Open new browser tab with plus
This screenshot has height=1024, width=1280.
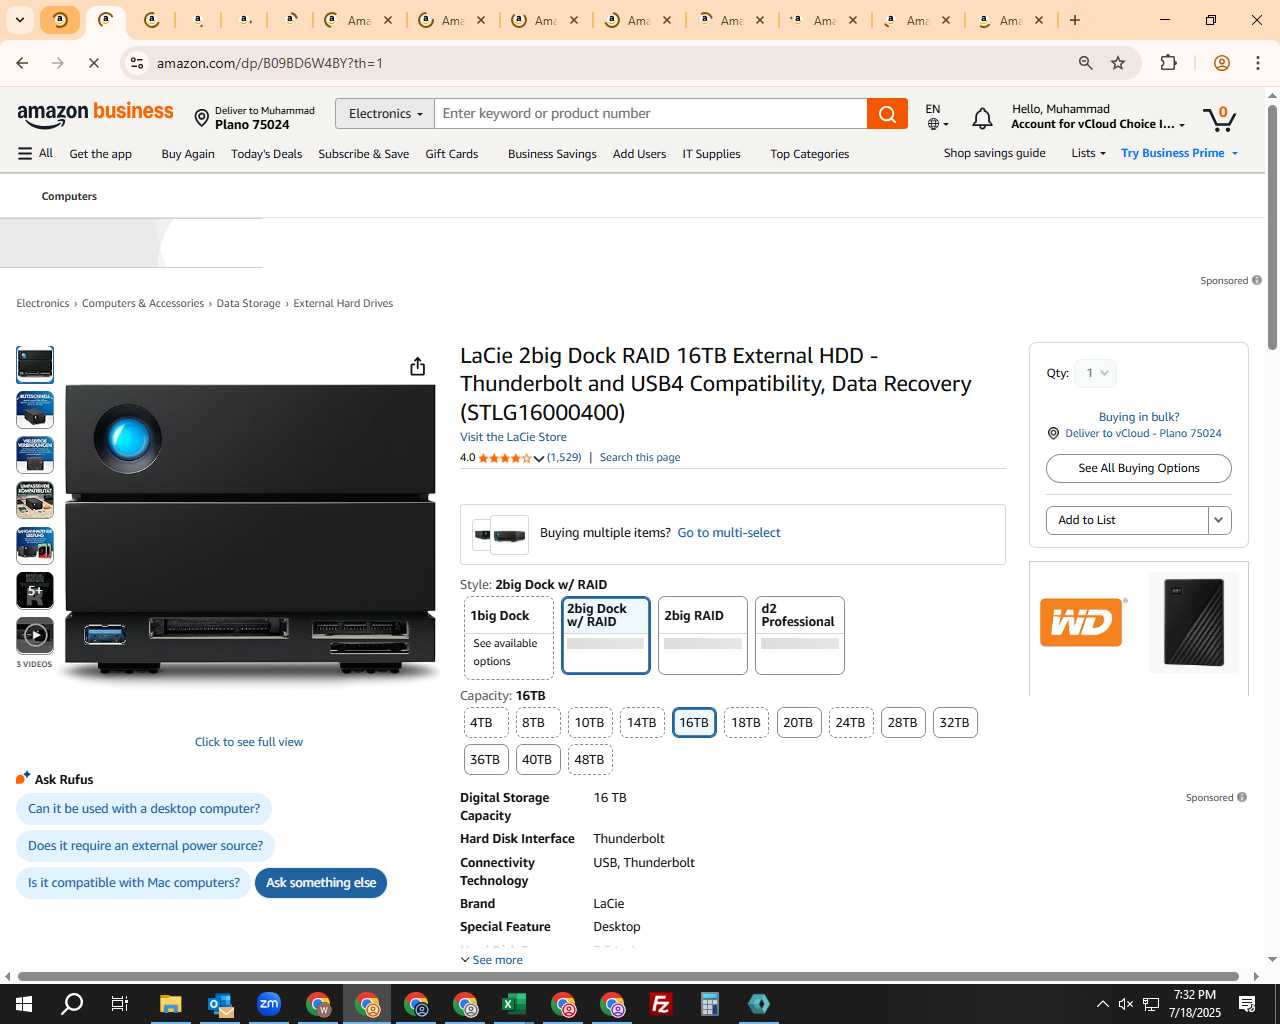(1075, 20)
